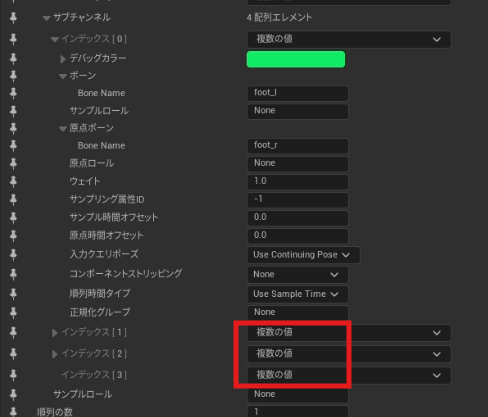Toggle pin icon next to デバッグカラー
Image resolution: width=488 pixels, height=417 pixels.
(x=13, y=59)
